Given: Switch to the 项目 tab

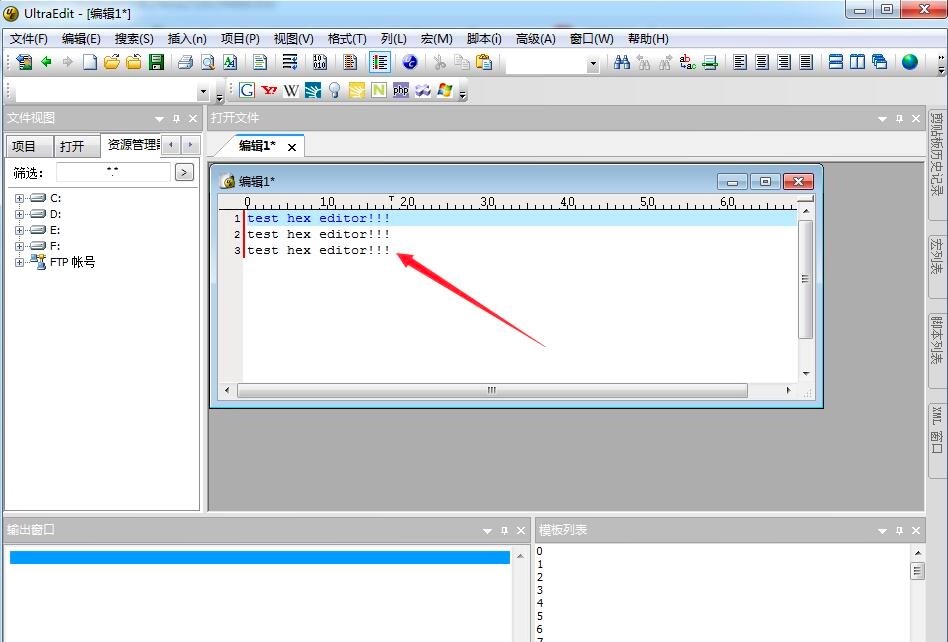Looking at the screenshot, I should pyautogui.click(x=24, y=146).
